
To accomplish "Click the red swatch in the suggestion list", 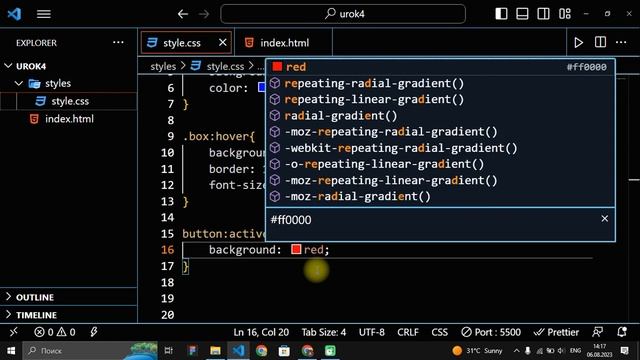I will tap(278, 67).
